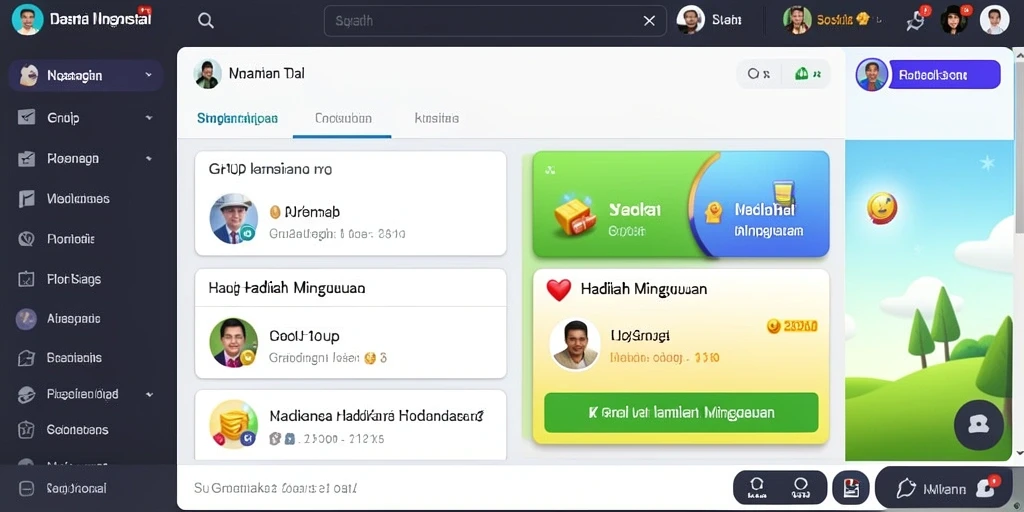Open the Seqphonal sidebar label
Image resolution: width=1024 pixels, height=512 pixels.
(76, 488)
